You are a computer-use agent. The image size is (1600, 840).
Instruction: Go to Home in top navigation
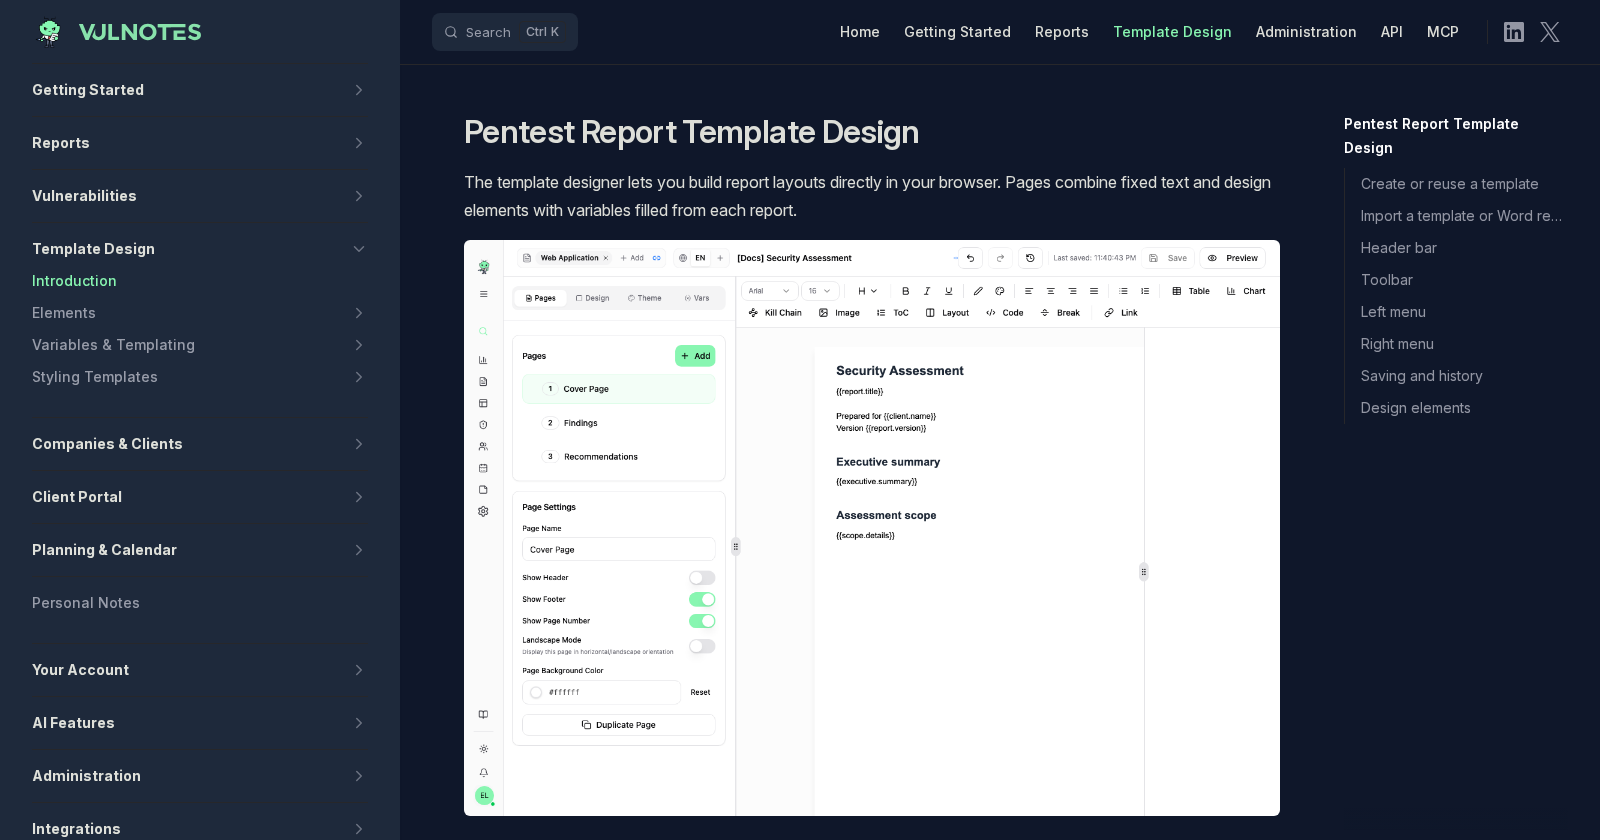coord(860,32)
